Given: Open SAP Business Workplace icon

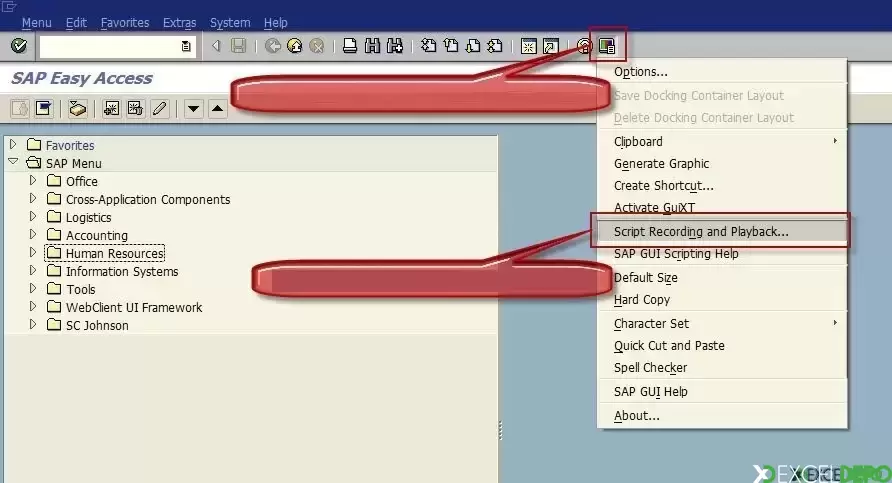Looking at the screenshot, I should coord(77,108).
